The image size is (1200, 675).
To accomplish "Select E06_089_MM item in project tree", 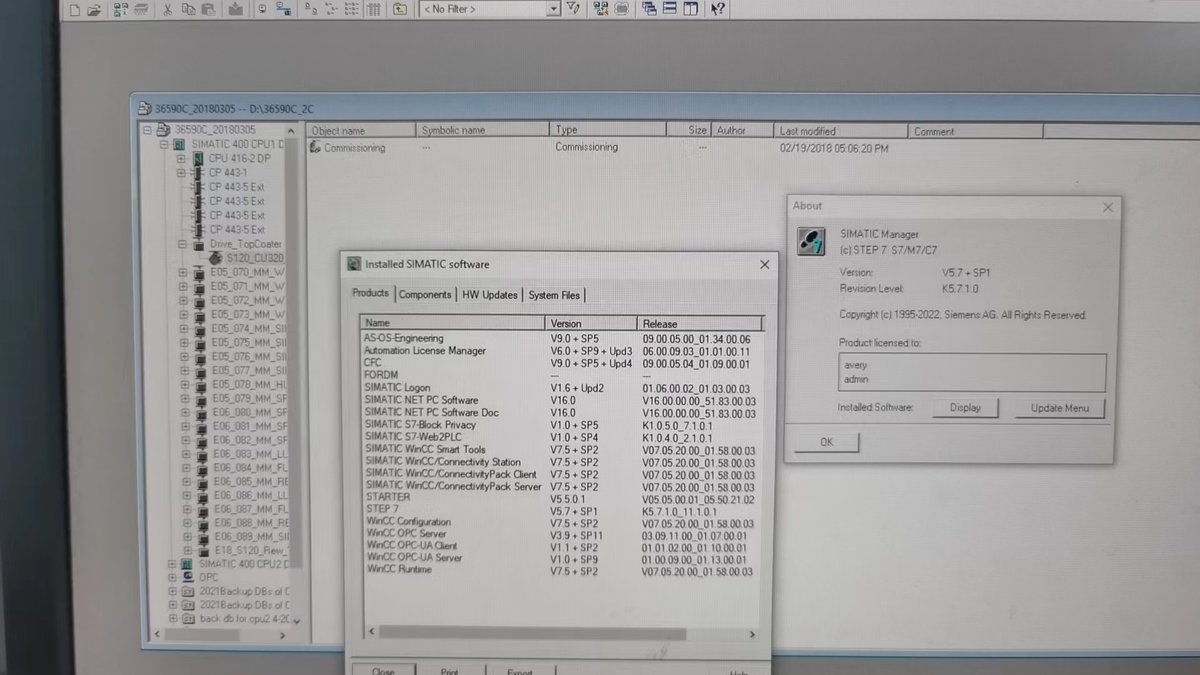I will pos(250,536).
